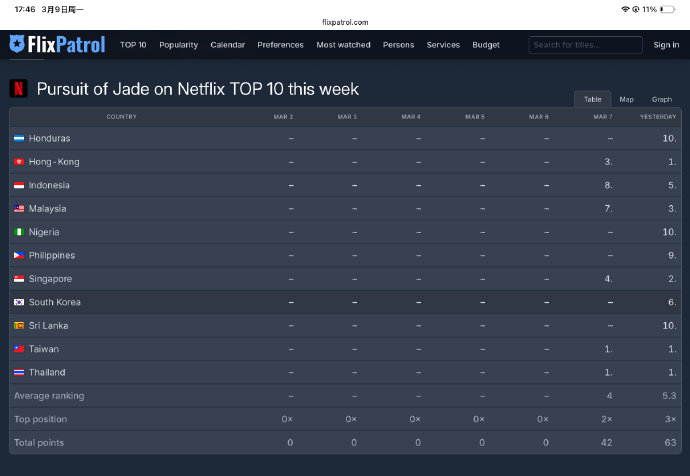Click Total points value 63
Image resolution: width=690 pixels, height=476 pixels.
tap(670, 443)
